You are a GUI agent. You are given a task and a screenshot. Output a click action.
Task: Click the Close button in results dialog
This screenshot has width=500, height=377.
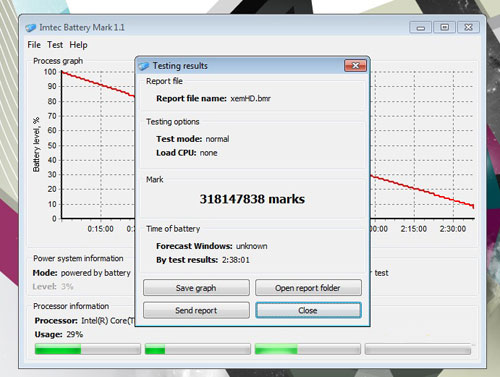(308, 310)
